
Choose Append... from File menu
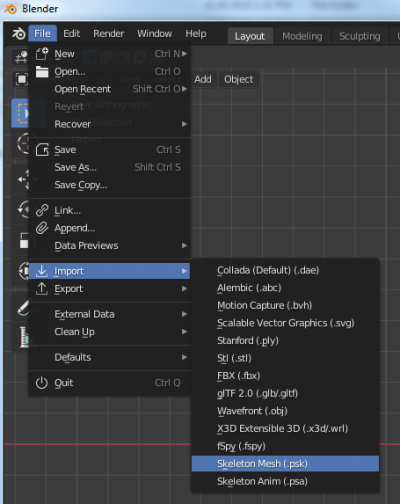110,228
